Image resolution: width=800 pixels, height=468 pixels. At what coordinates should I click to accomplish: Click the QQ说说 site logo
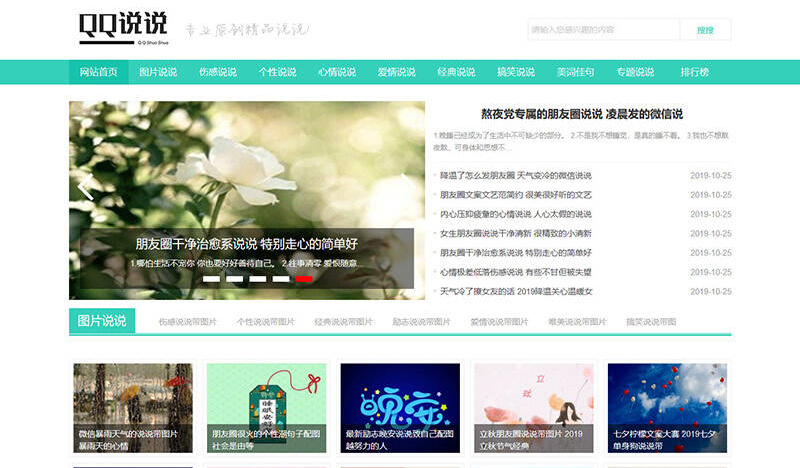pos(123,29)
